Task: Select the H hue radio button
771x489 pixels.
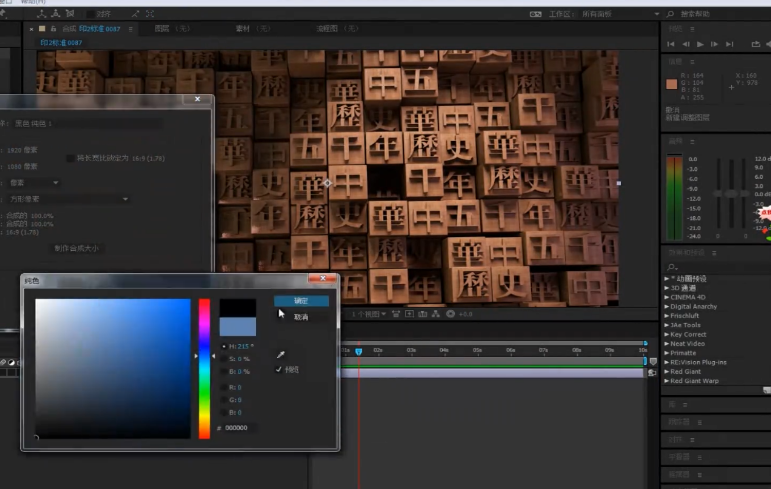Action: tap(224, 346)
